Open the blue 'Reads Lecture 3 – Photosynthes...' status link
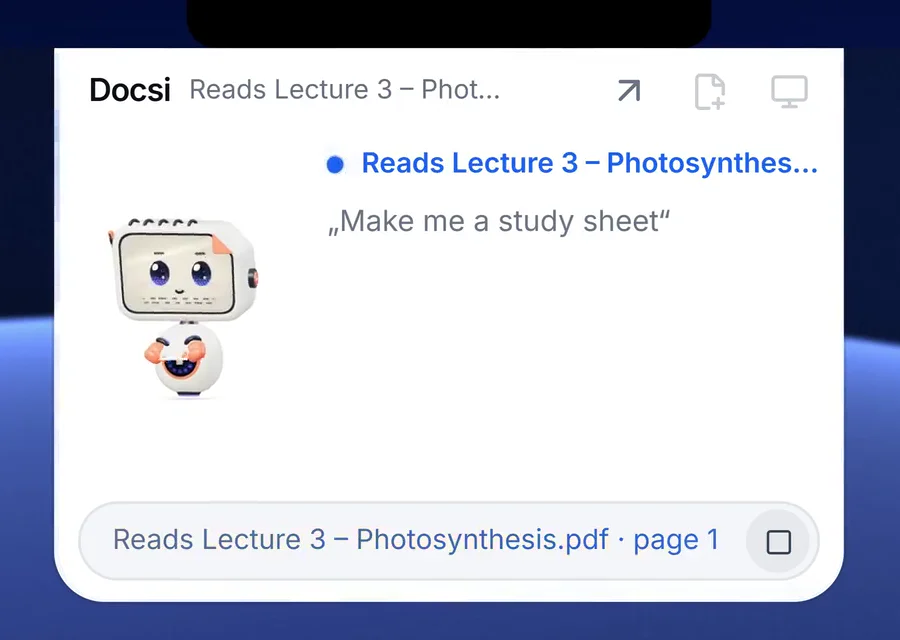Screen dimensions: 900x640 coord(589,163)
